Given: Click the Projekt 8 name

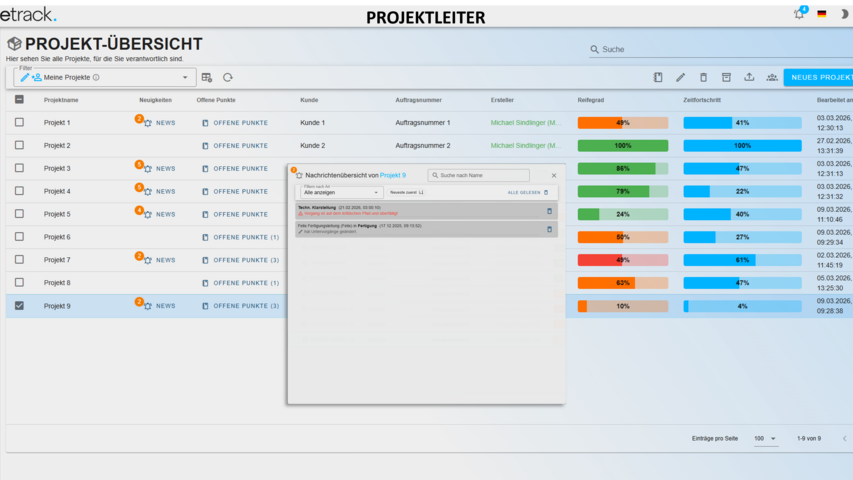Looking at the screenshot, I should [57, 283].
